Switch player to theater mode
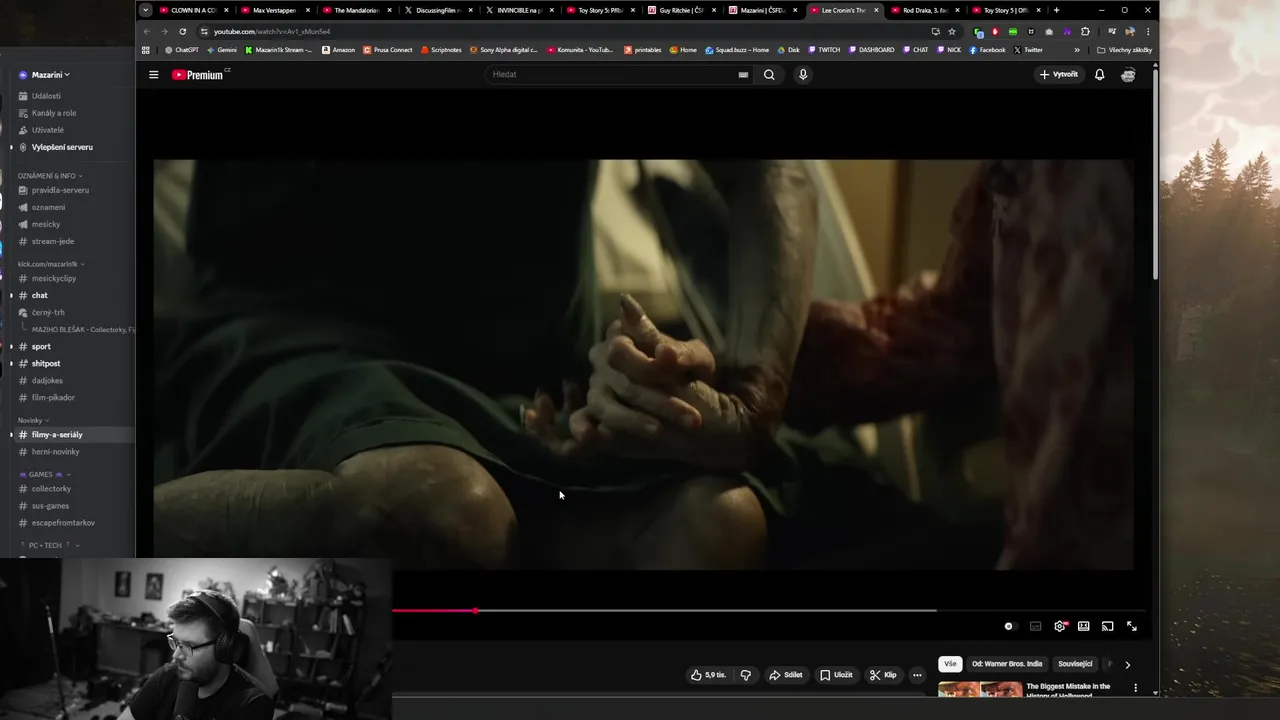The width and height of the screenshot is (1280, 720). pos(1083,626)
